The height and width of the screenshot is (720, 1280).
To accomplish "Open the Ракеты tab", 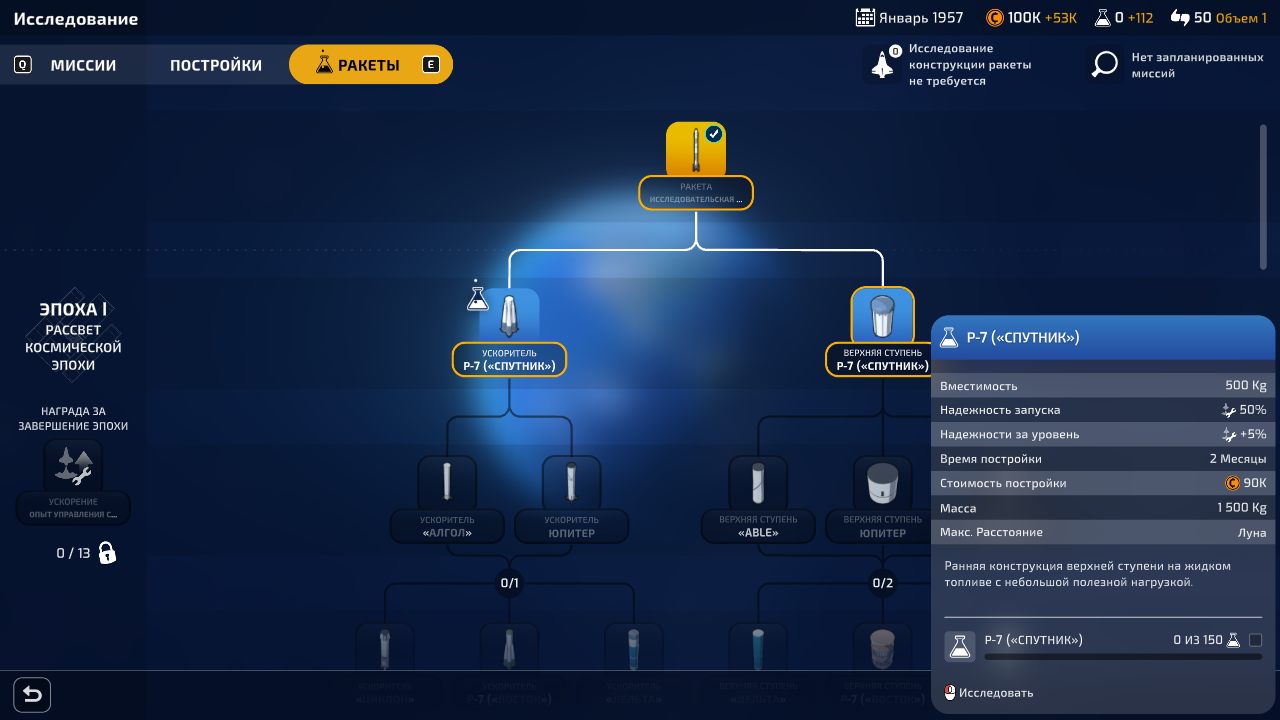I will pyautogui.click(x=370, y=65).
